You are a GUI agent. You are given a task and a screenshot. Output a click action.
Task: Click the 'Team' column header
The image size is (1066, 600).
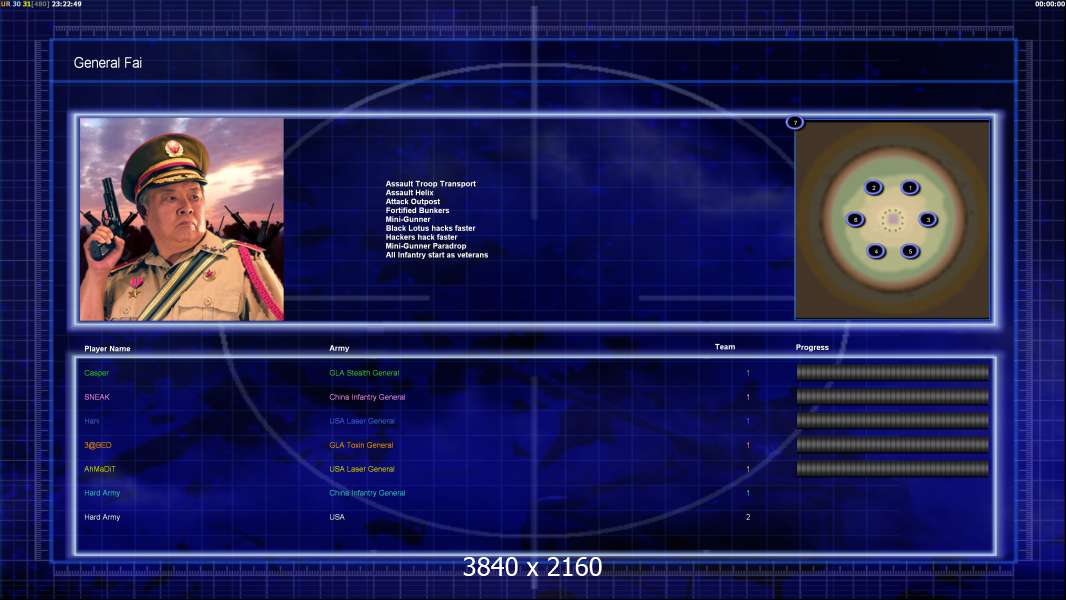[725, 347]
